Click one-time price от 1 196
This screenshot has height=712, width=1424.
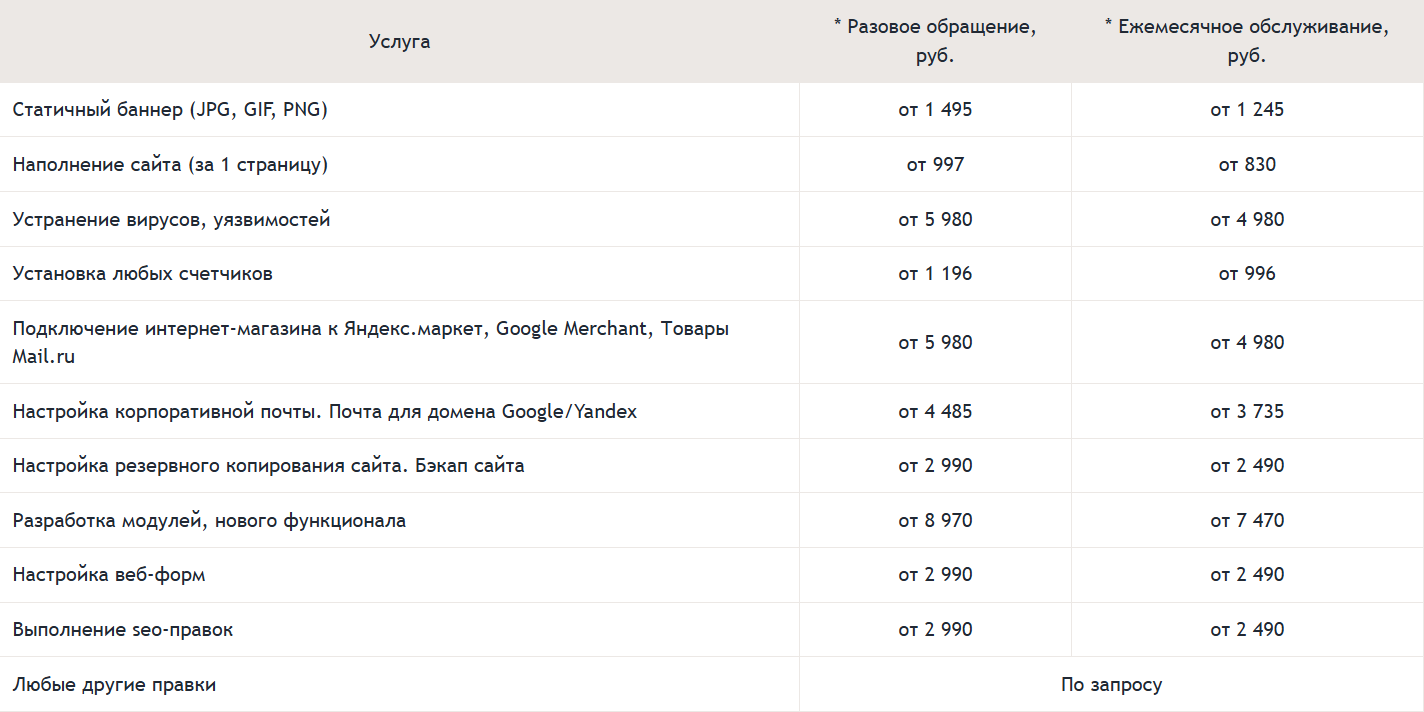pos(935,274)
